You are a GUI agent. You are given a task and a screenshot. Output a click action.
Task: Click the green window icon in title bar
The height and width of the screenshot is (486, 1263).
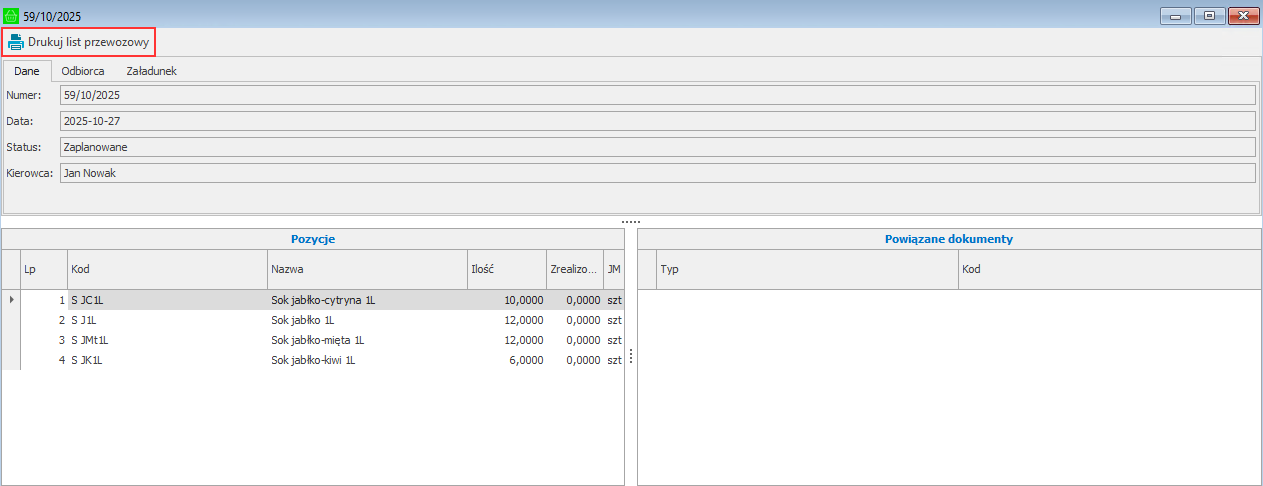[11, 16]
